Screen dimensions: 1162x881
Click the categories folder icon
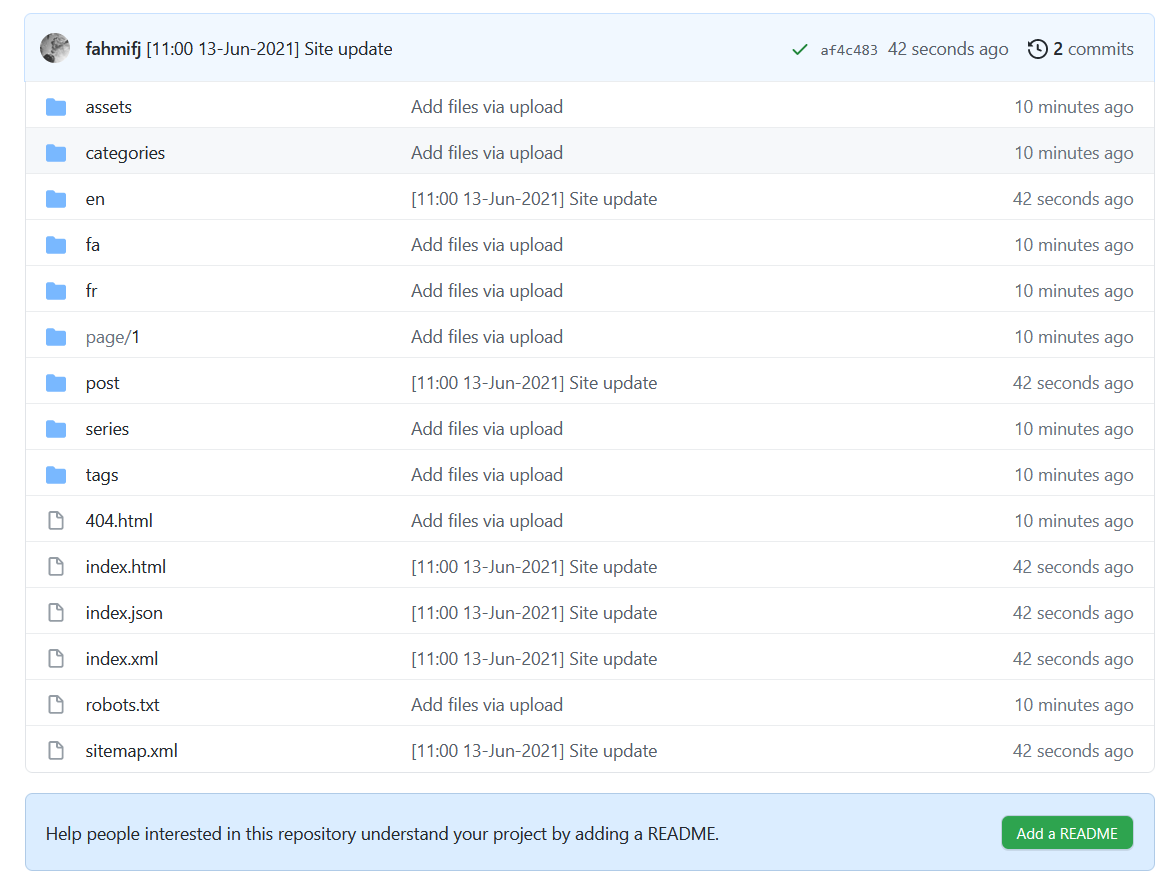pos(56,153)
